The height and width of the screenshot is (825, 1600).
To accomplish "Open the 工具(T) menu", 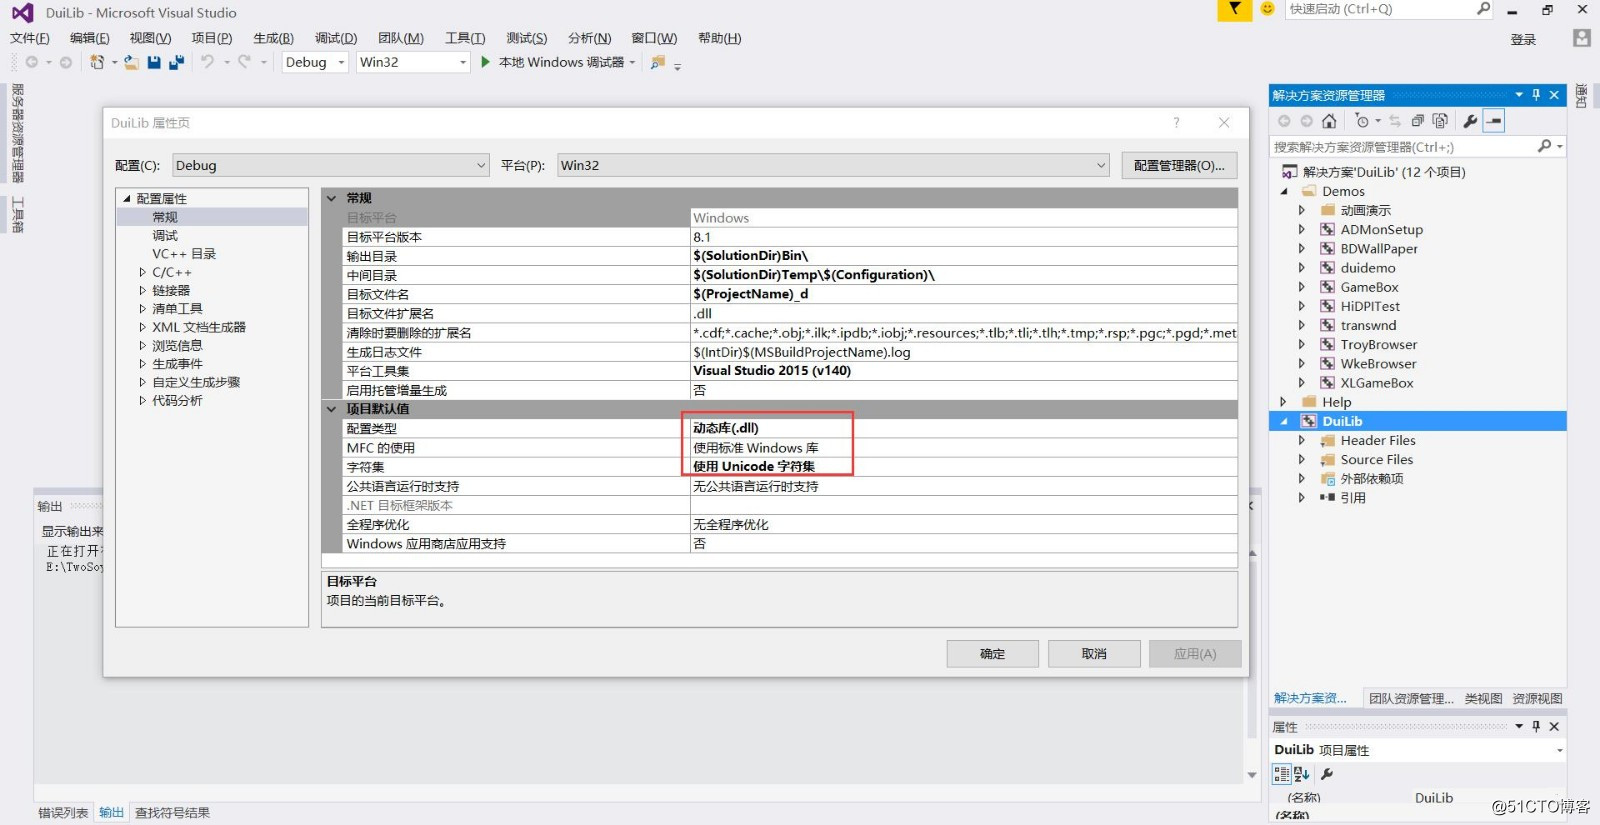I will [x=465, y=38].
